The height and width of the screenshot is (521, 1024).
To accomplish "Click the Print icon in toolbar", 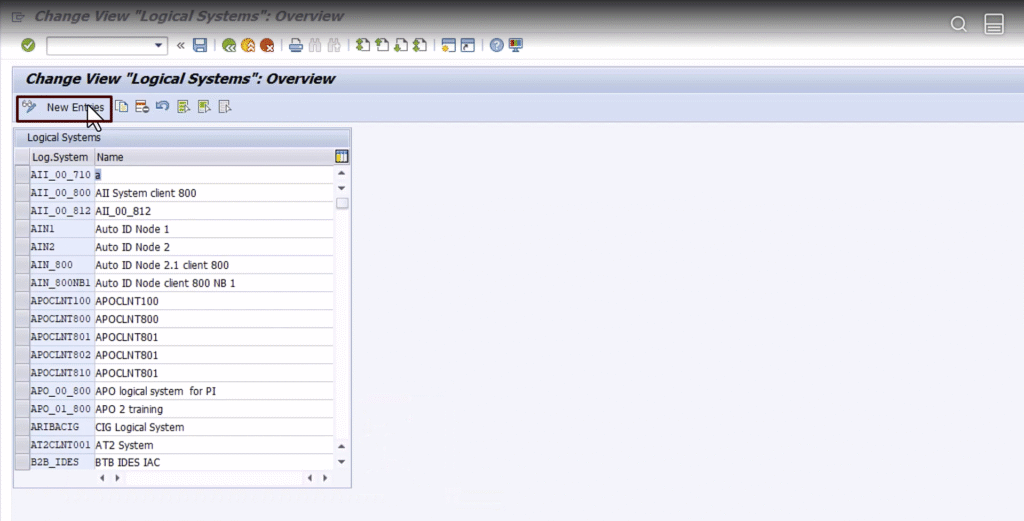I will pyautogui.click(x=296, y=45).
